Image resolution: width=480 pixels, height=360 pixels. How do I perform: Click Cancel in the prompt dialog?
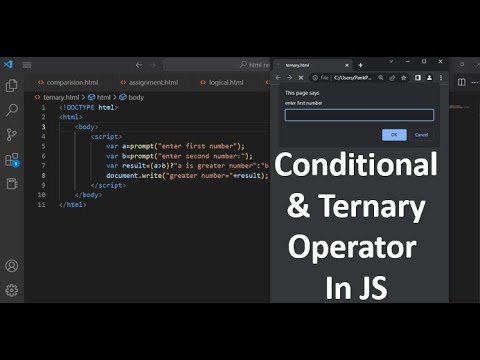pyautogui.click(x=421, y=135)
